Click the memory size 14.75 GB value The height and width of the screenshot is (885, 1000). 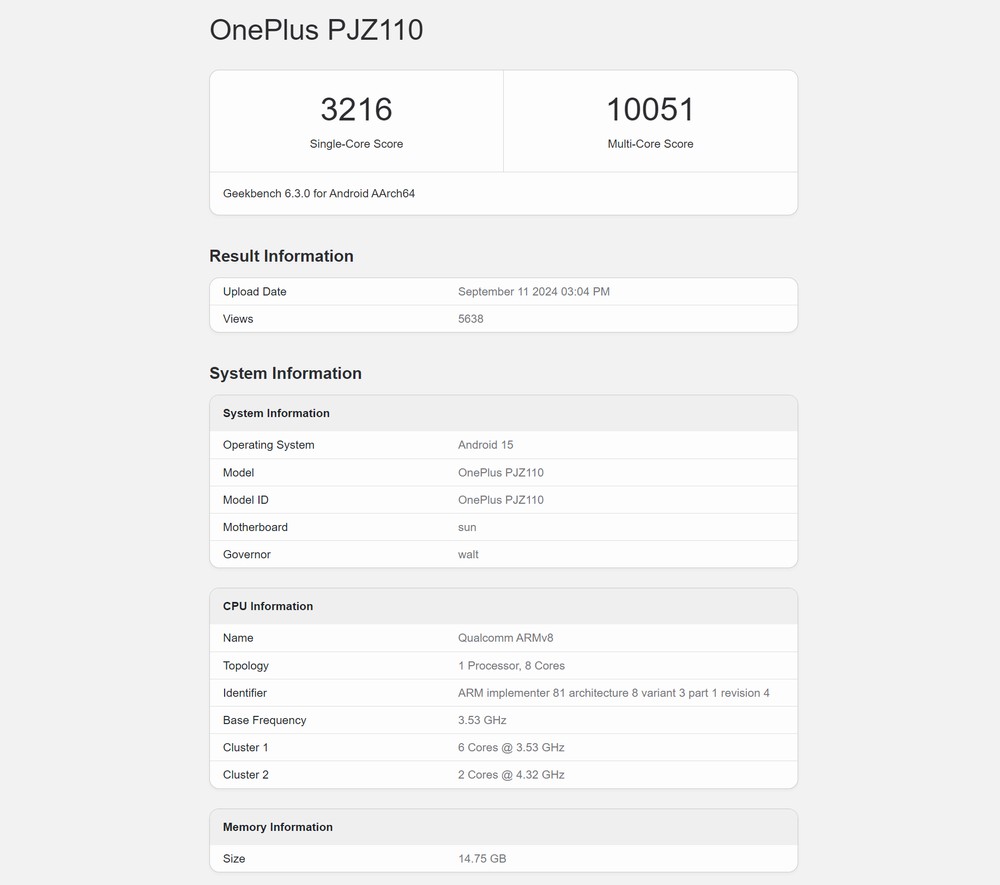481,859
